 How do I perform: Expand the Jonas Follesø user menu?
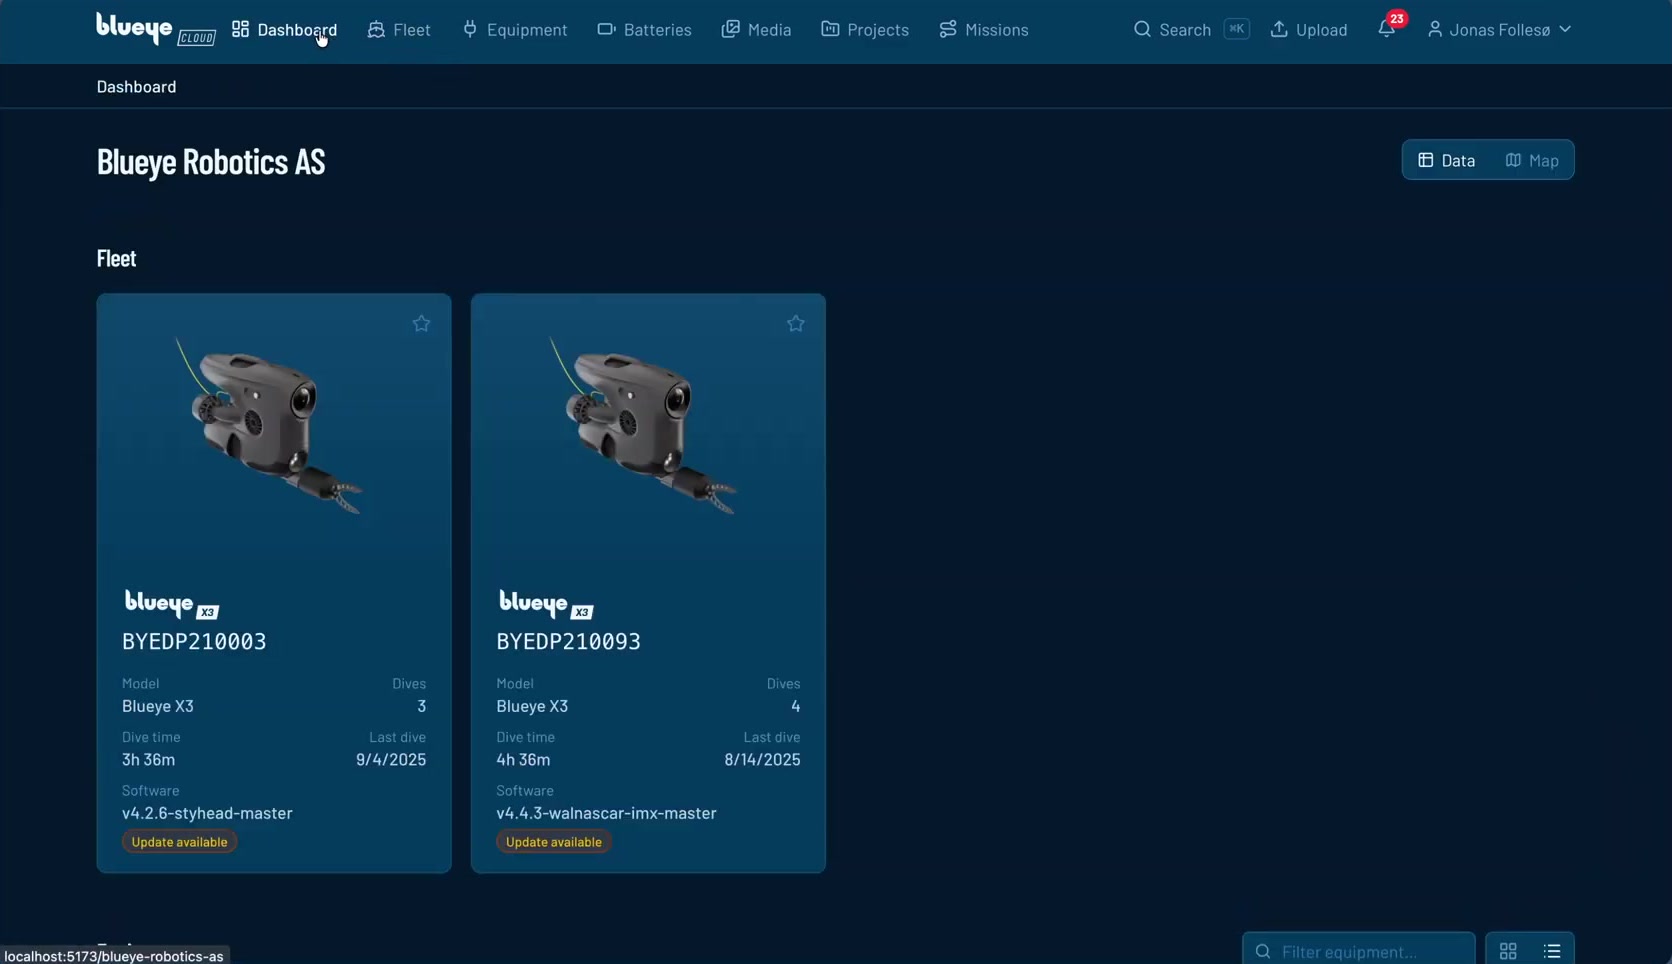click(1499, 30)
